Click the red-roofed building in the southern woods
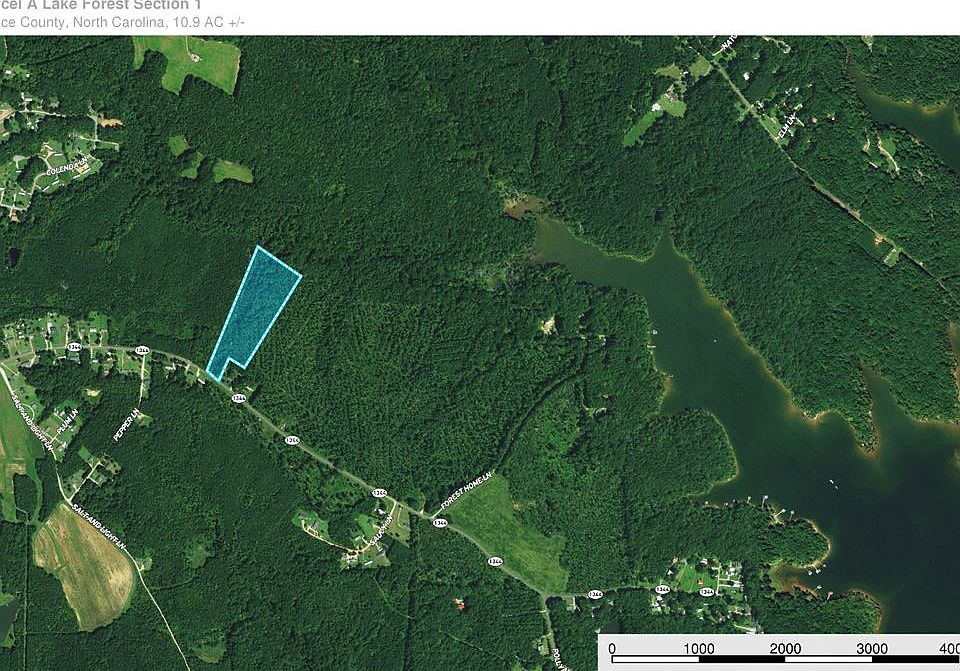960x671 pixels. coord(459,605)
